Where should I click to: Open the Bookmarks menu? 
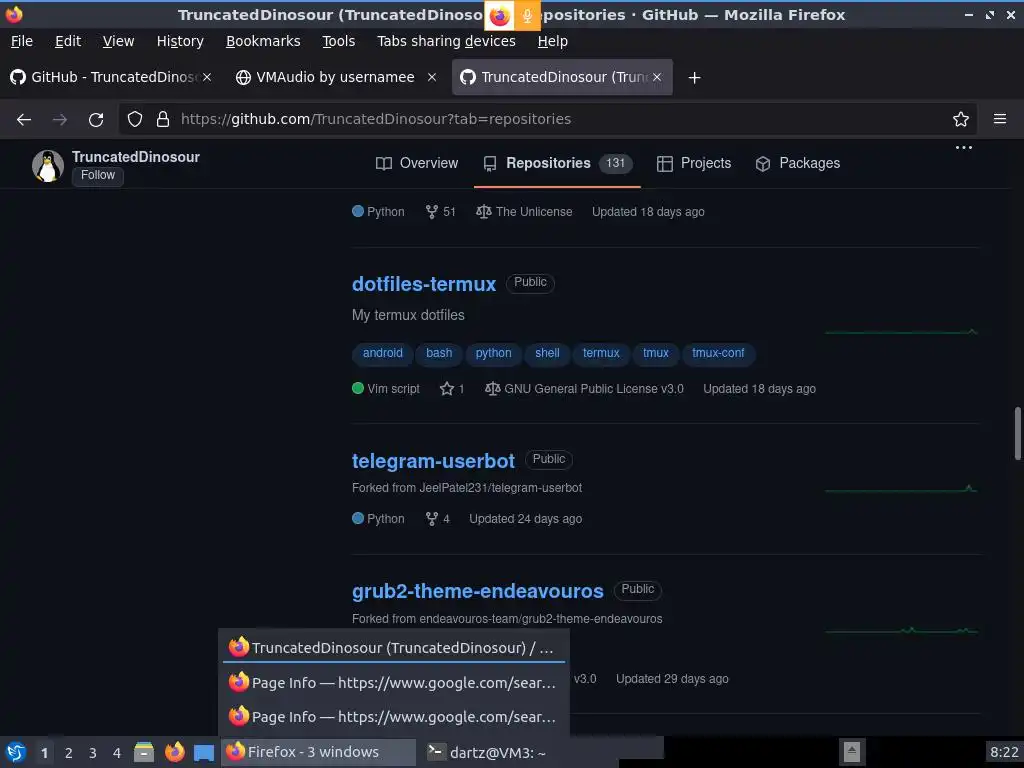point(263,41)
